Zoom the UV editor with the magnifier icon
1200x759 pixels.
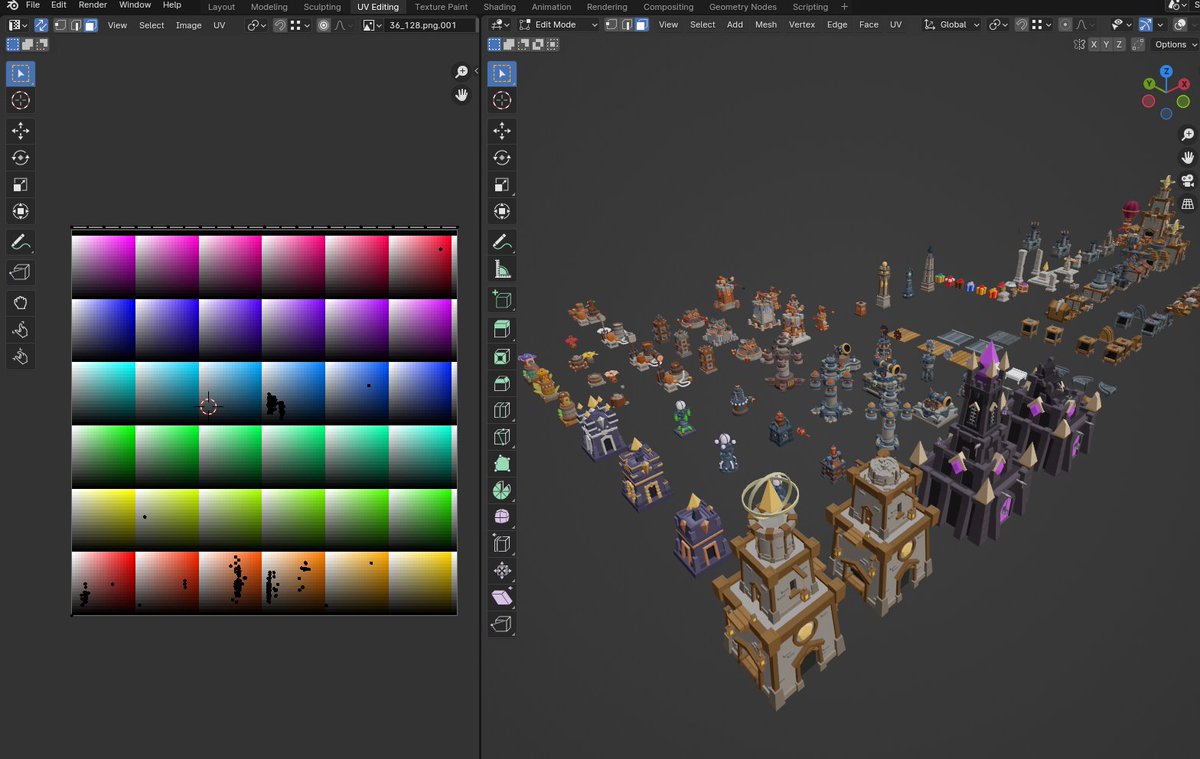(x=461, y=72)
